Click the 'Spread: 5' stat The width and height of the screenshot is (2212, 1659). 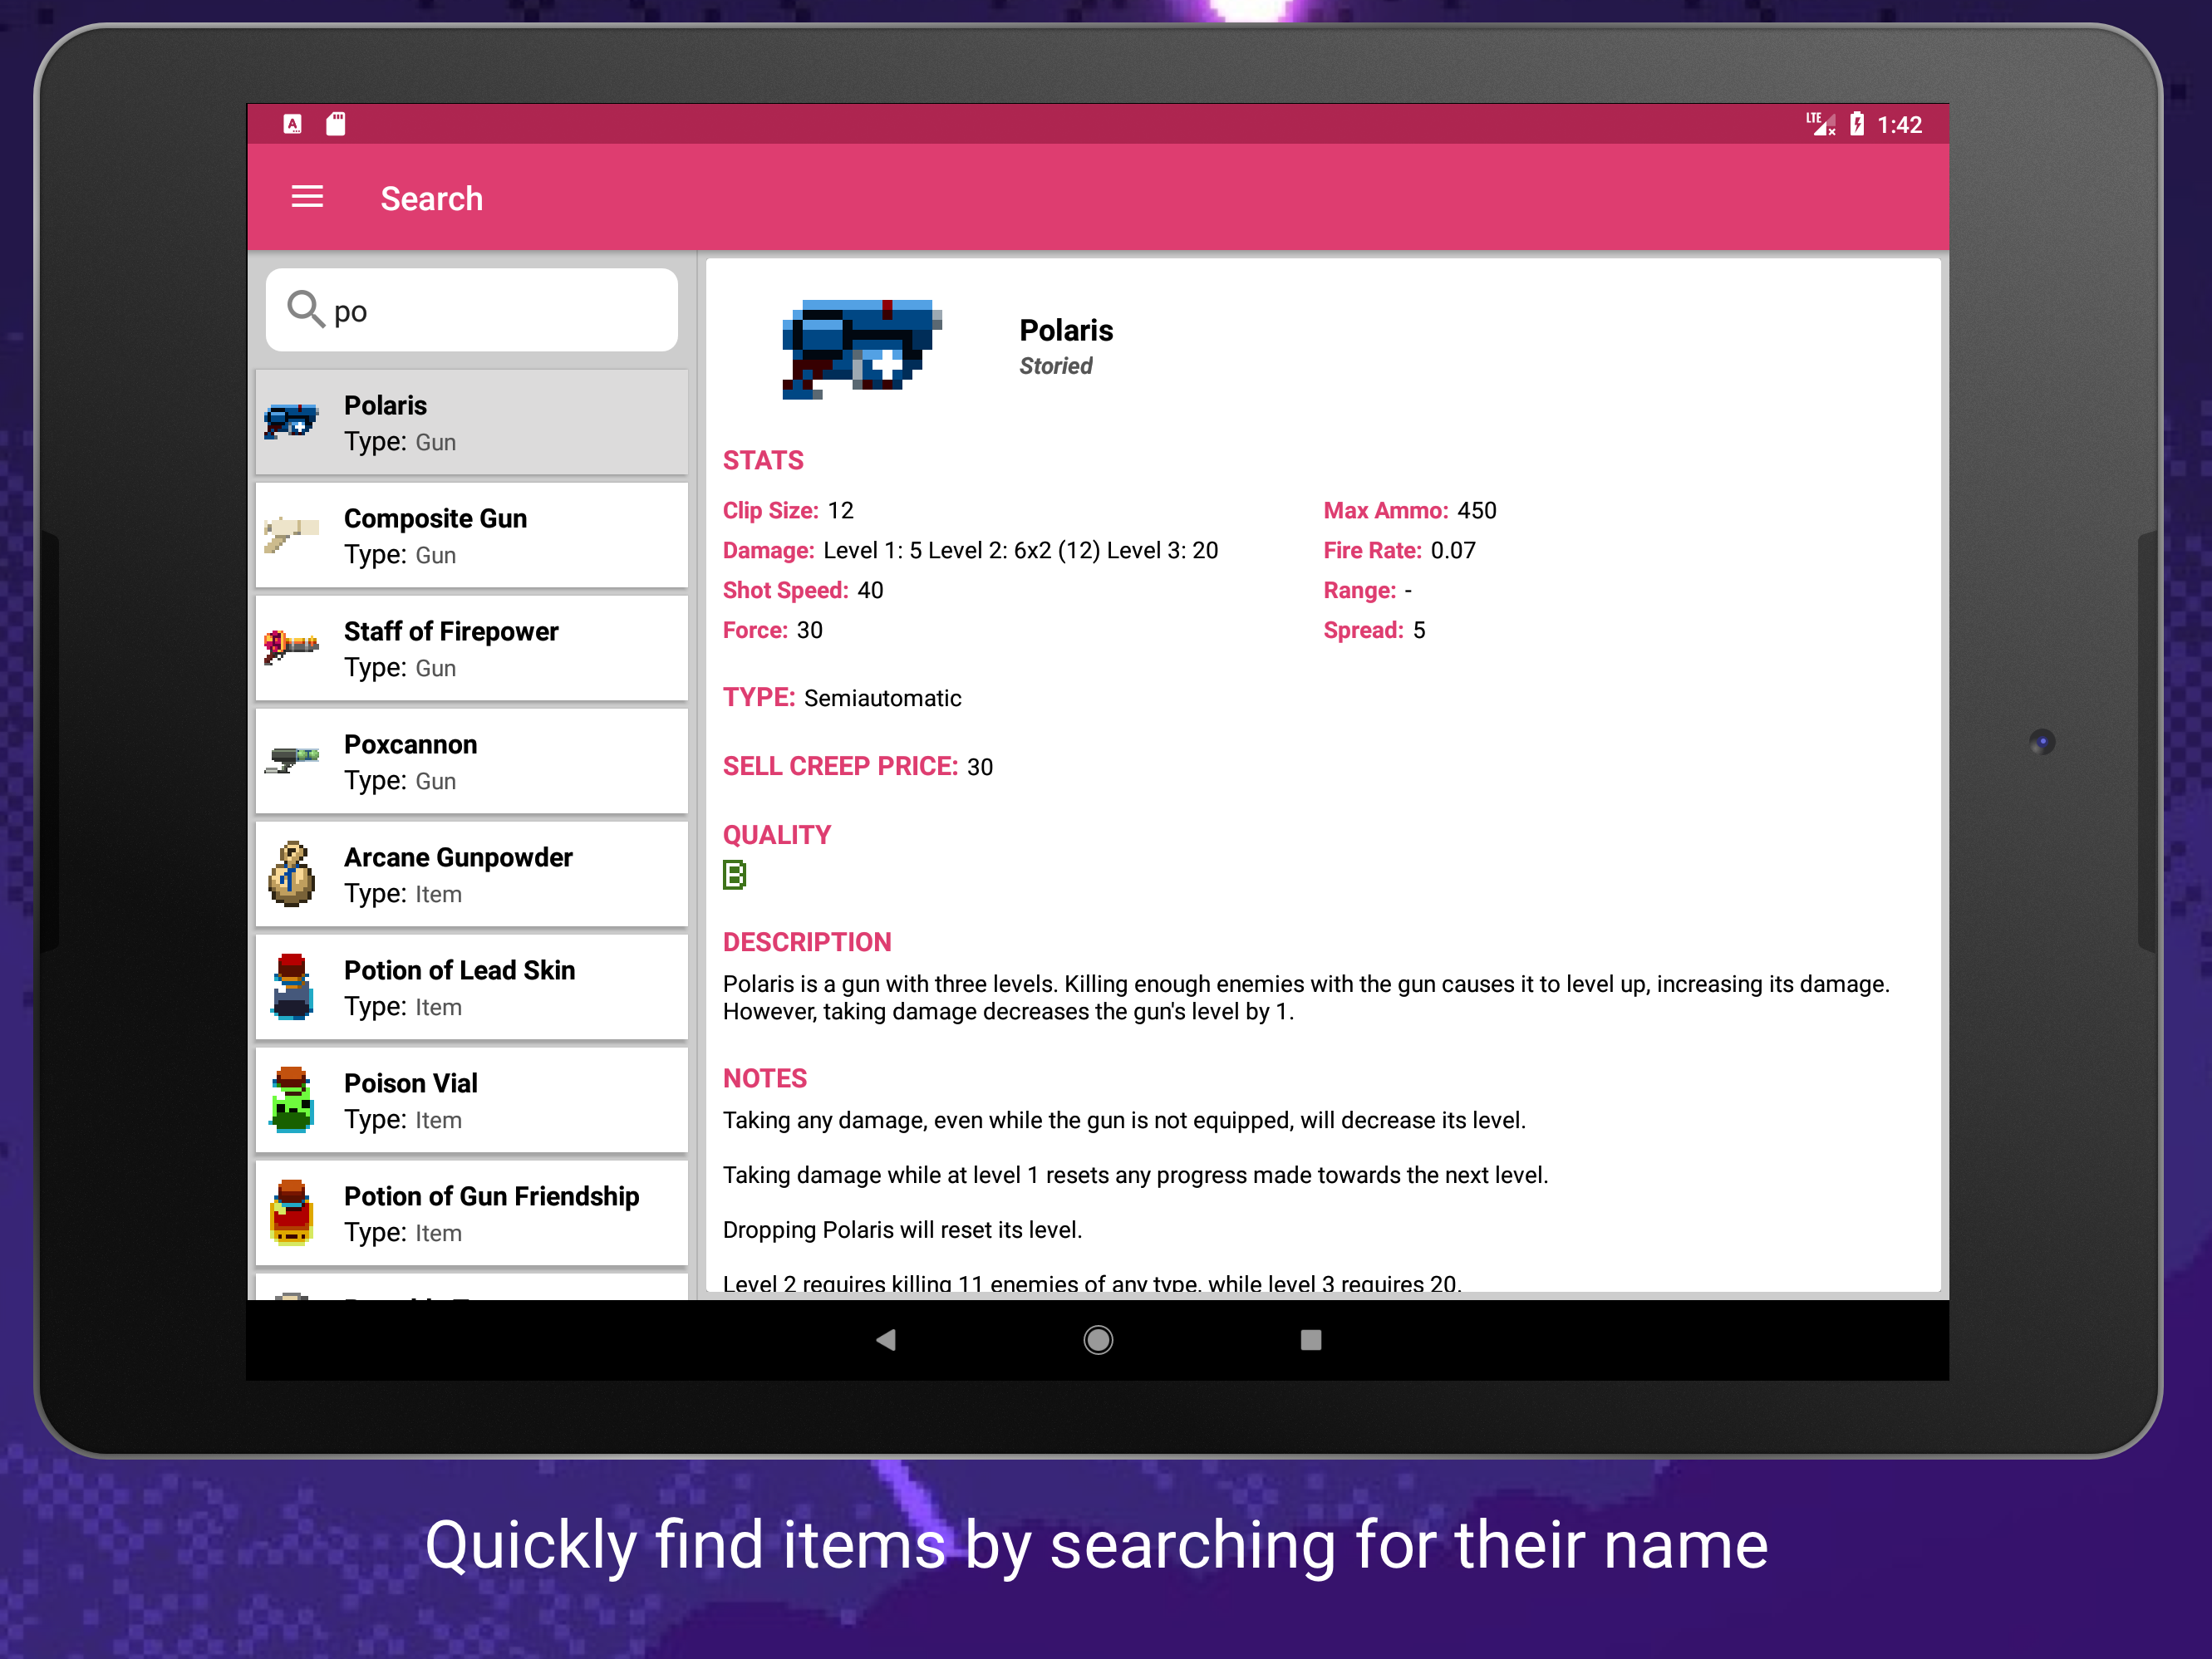1374,630
